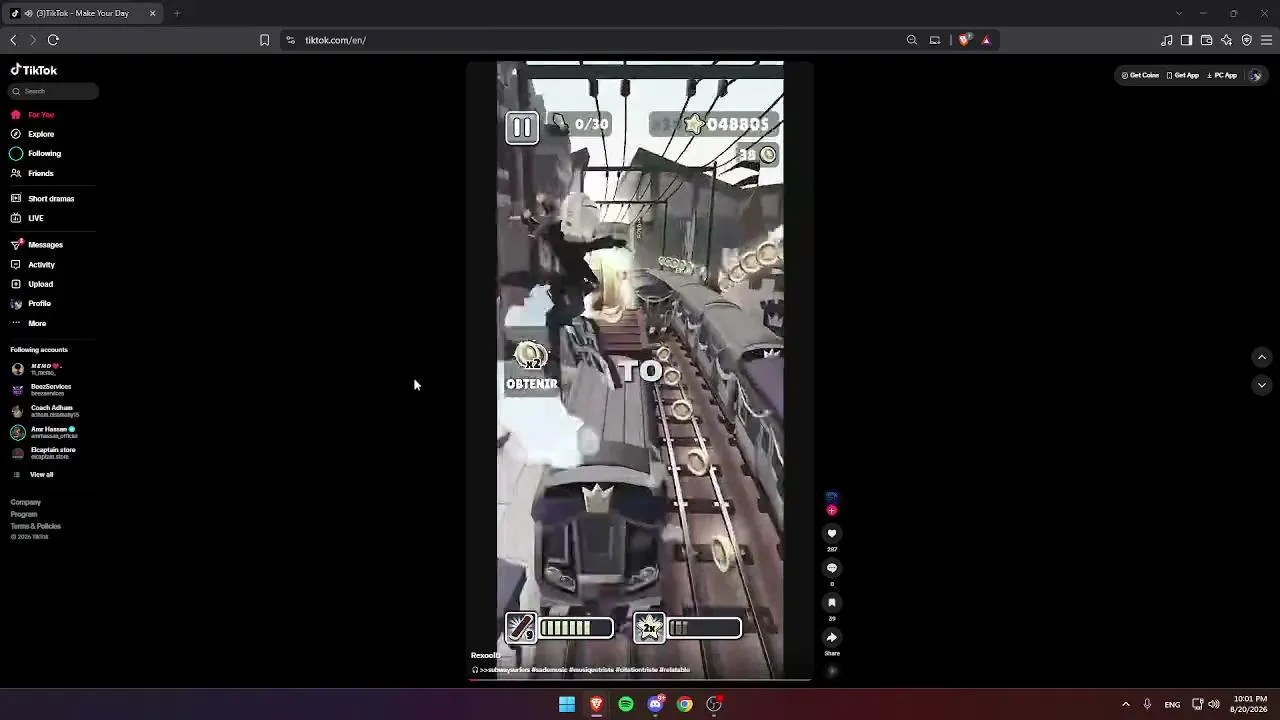1280x720 pixels.
Task: Go to next video with down arrow
Action: pyautogui.click(x=1261, y=385)
